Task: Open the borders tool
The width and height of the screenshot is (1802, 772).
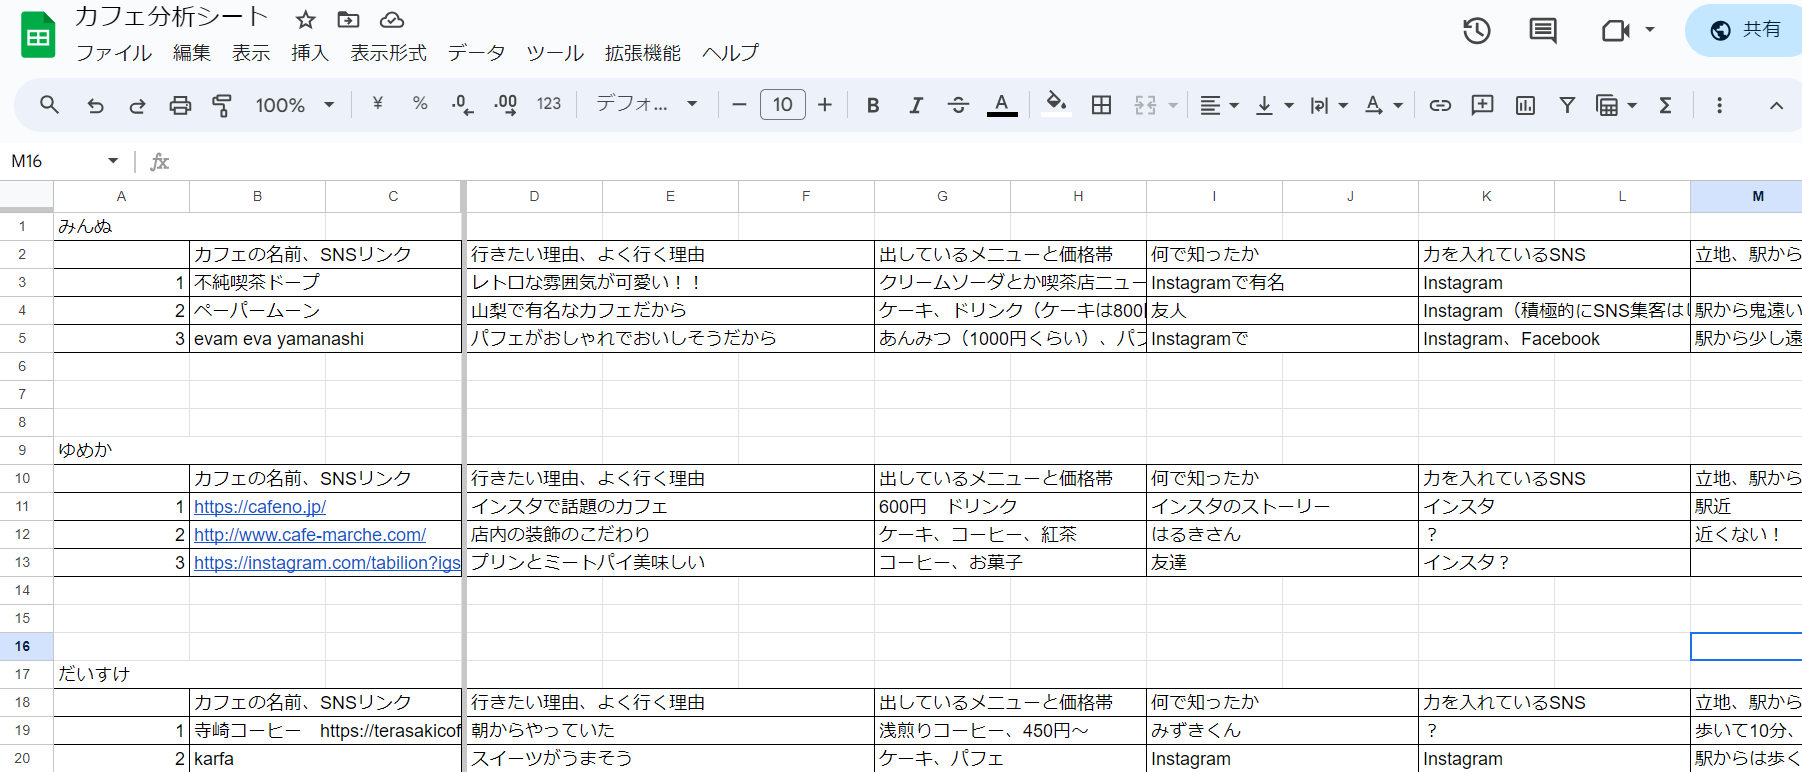Action: click(x=1101, y=105)
